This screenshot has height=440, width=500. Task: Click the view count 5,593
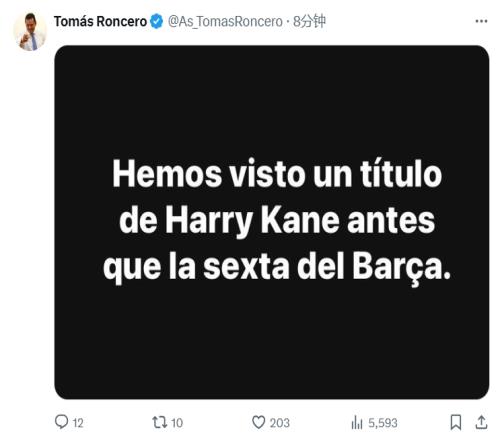click(x=383, y=423)
